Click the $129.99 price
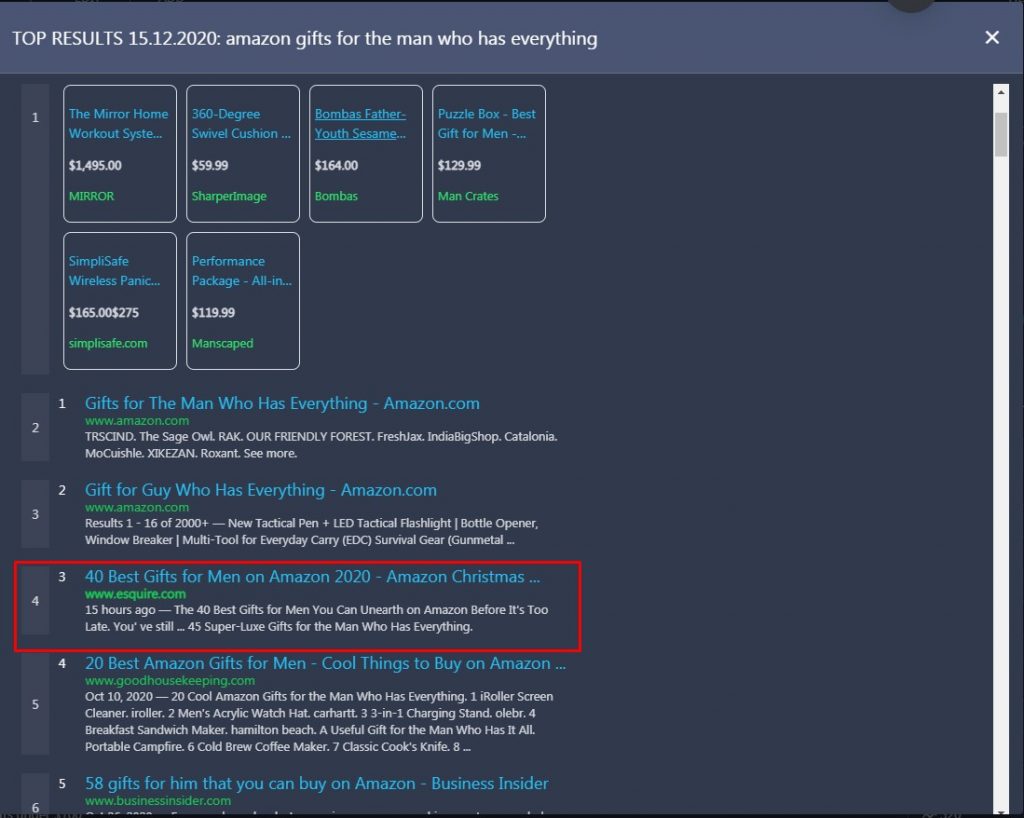 459,165
